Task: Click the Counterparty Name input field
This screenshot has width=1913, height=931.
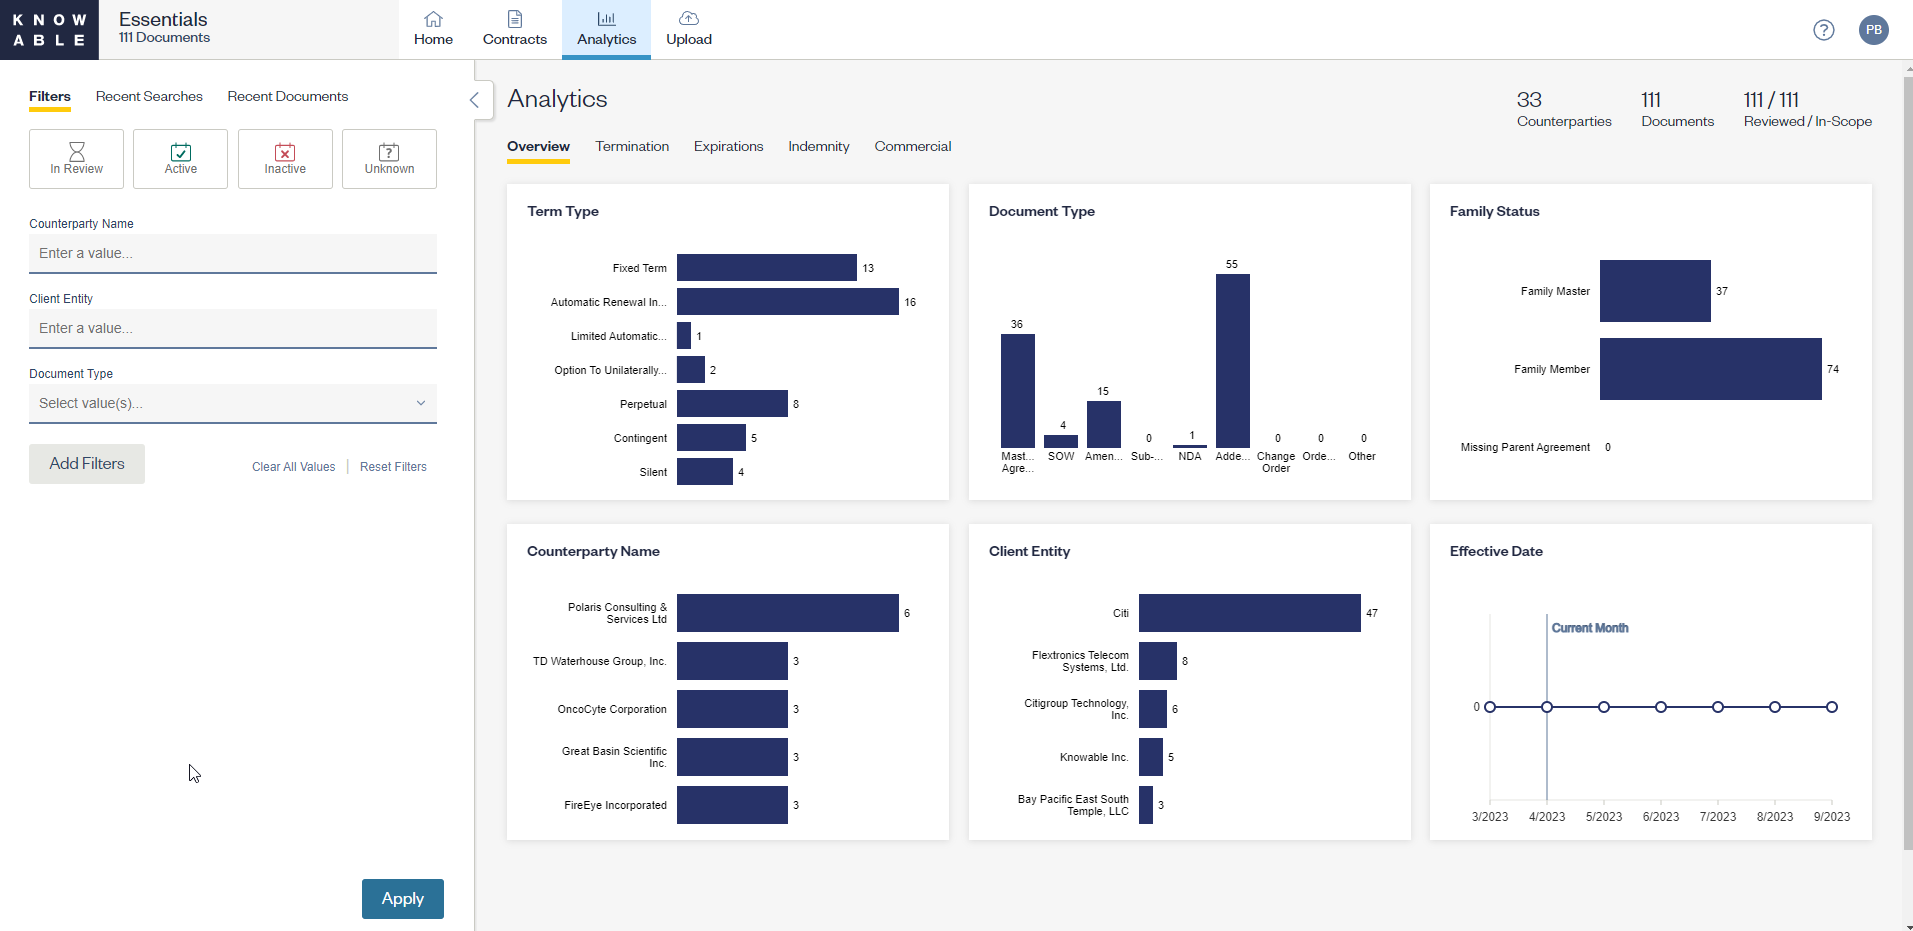Action: (233, 253)
